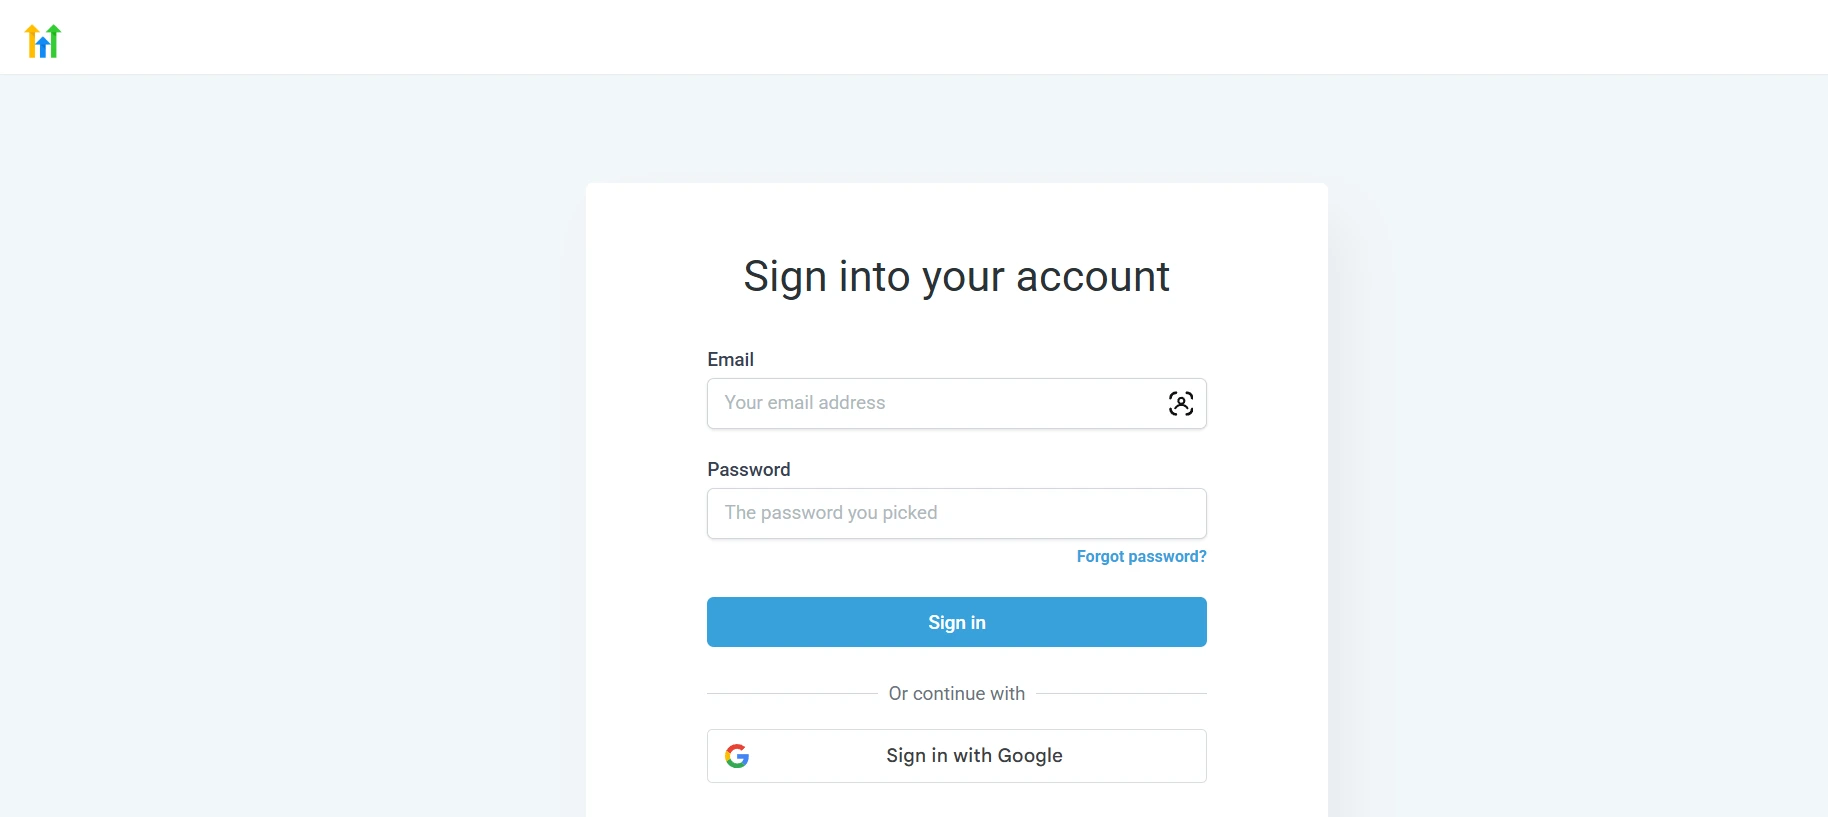Choose Sign in with Google
Image resolution: width=1828 pixels, height=817 pixels.
(957, 756)
